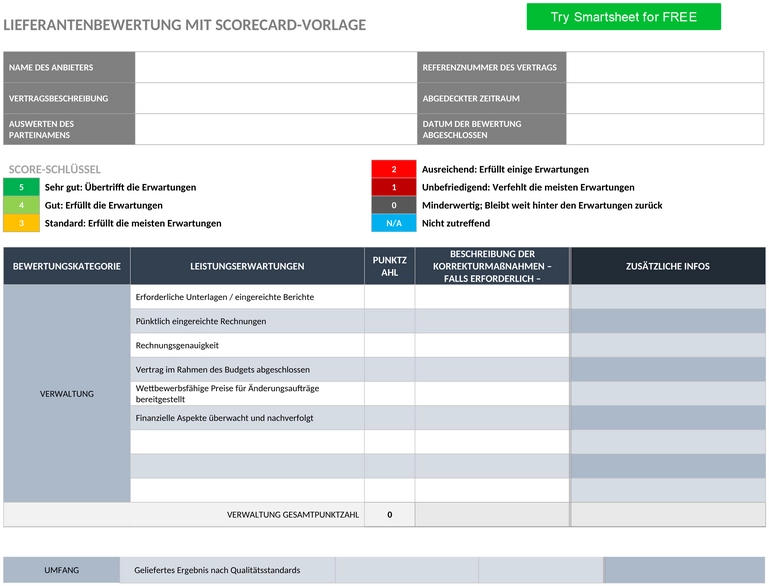The height and width of the screenshot is (586, 769).
Task: Click the blue N/A swatch
Action: (x=394, y=223)
